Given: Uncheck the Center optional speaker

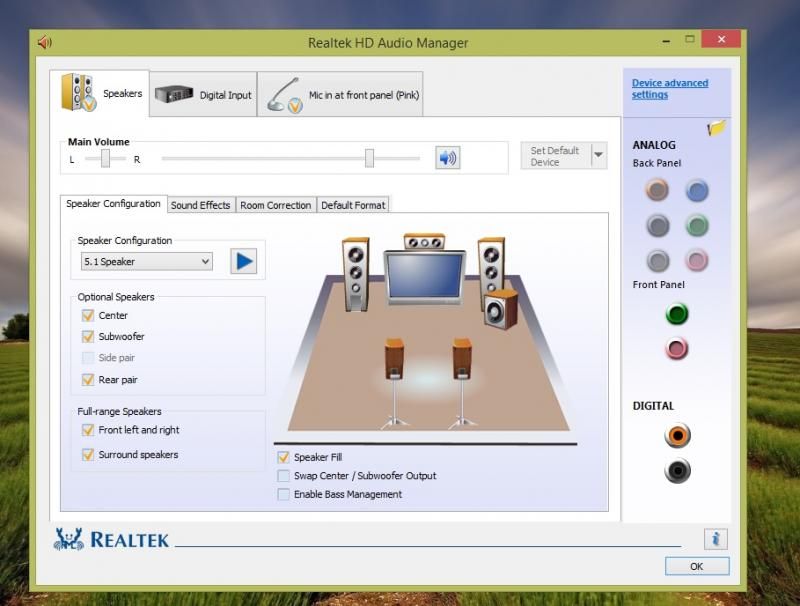Looking at the screenshot, I should [88, 315].
